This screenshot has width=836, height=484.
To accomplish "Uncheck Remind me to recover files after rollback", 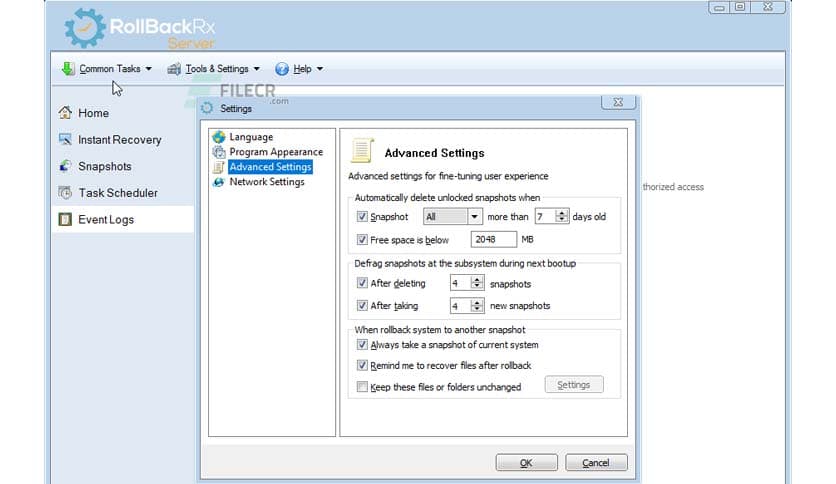I will point(362,365).
